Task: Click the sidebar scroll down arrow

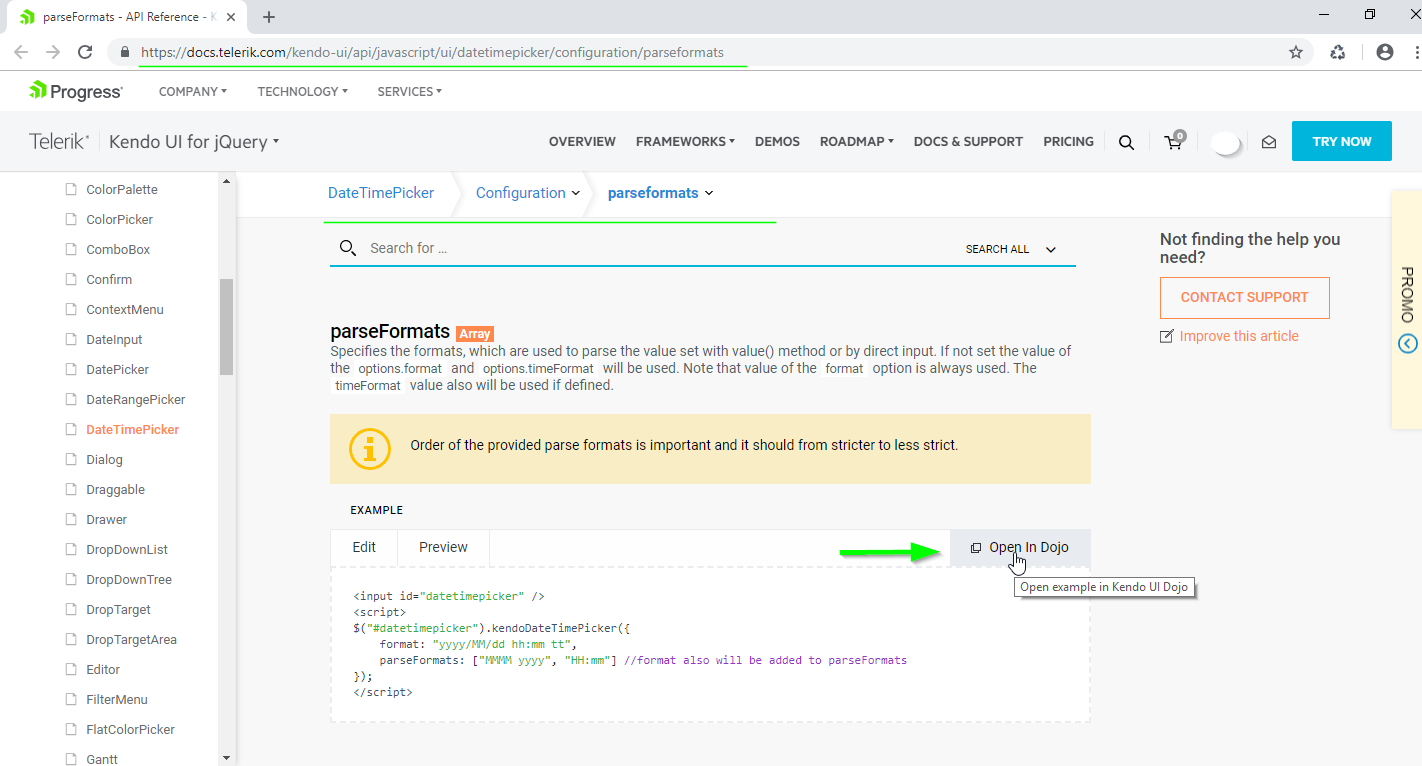Action: tap(227, 758)
